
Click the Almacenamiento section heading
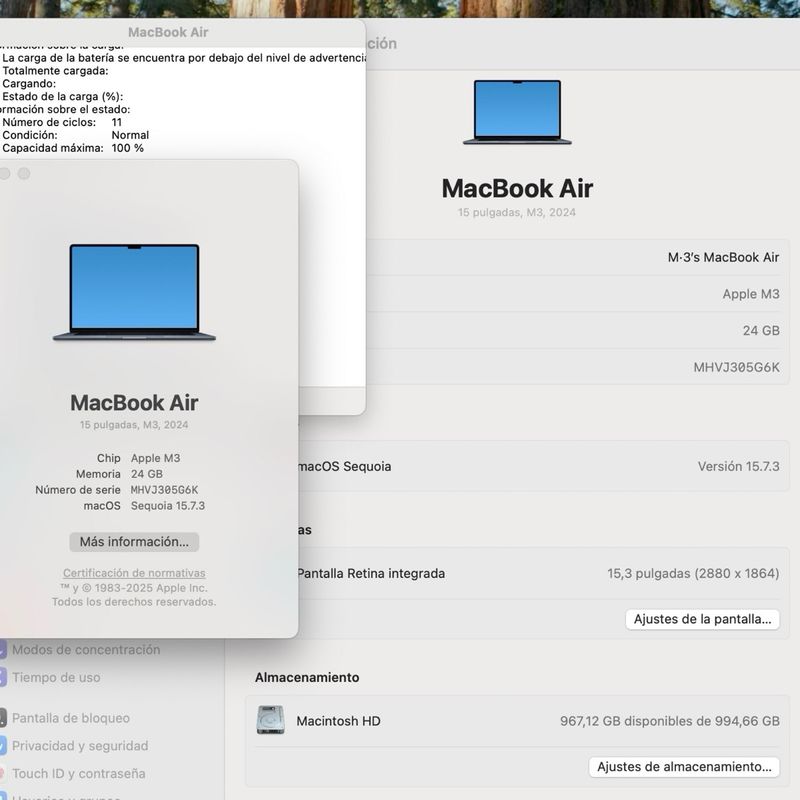(307, 678)
